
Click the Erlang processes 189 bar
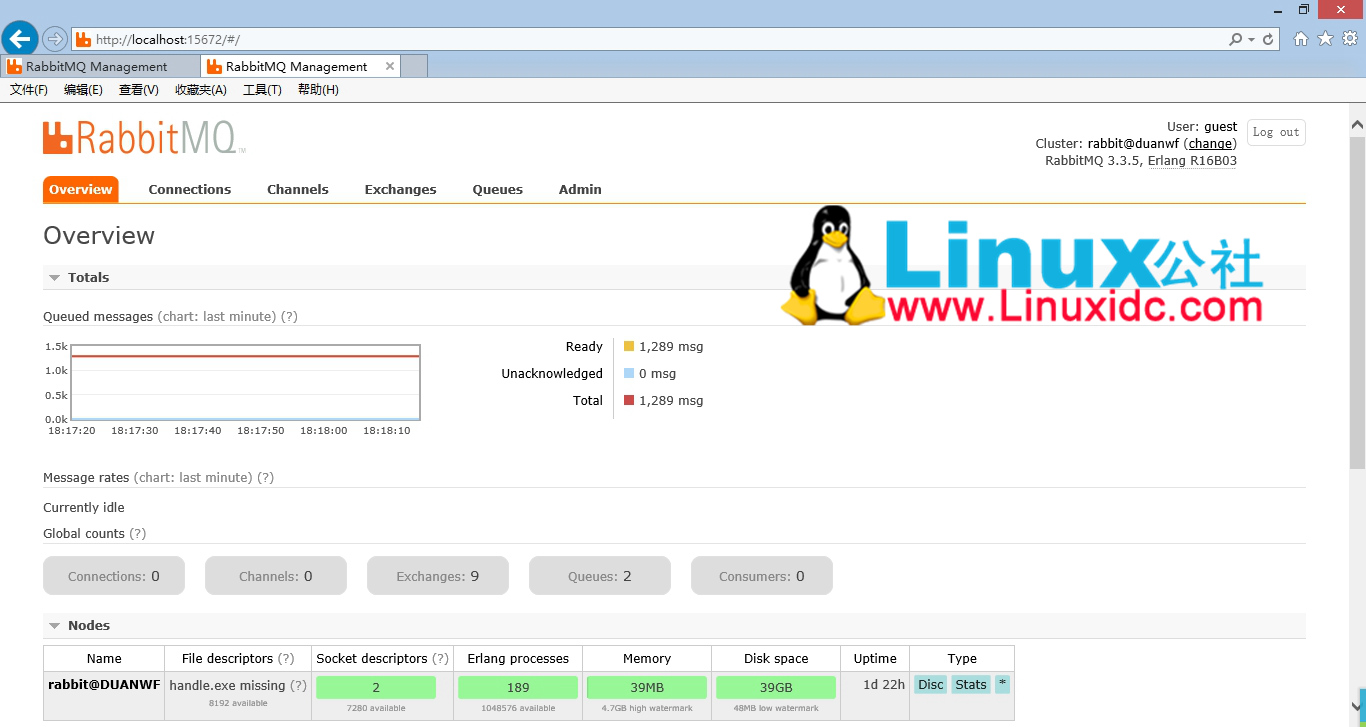[x=518, y=687]
